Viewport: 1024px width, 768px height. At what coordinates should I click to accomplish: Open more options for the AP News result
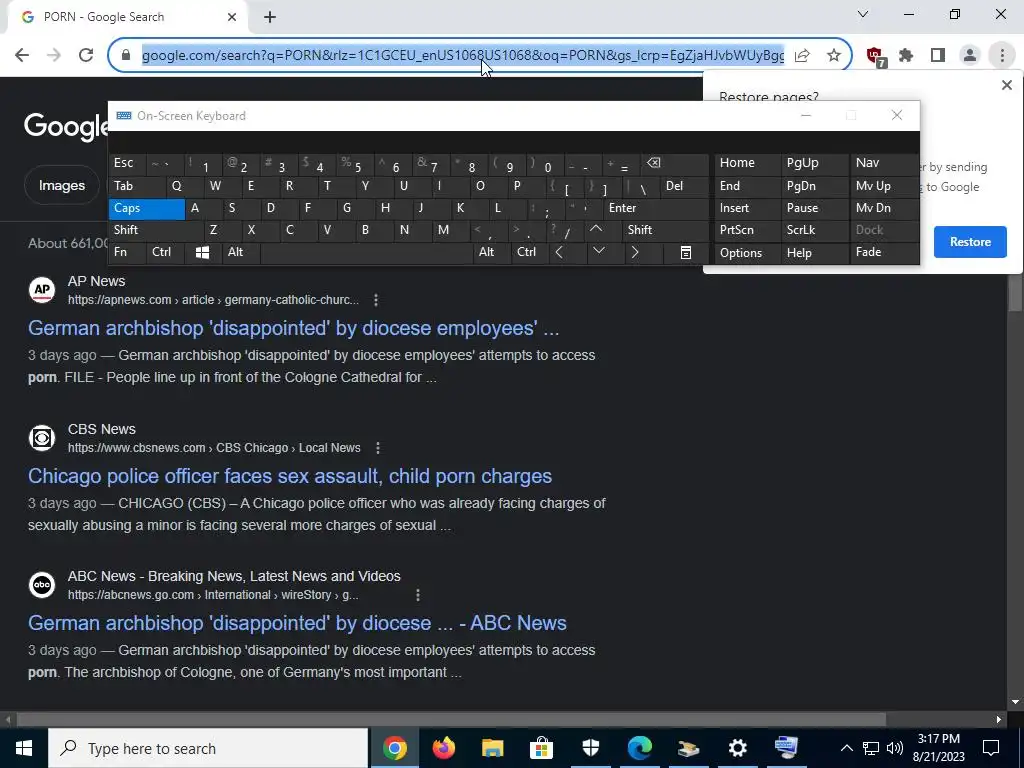(x=376, y=300)
